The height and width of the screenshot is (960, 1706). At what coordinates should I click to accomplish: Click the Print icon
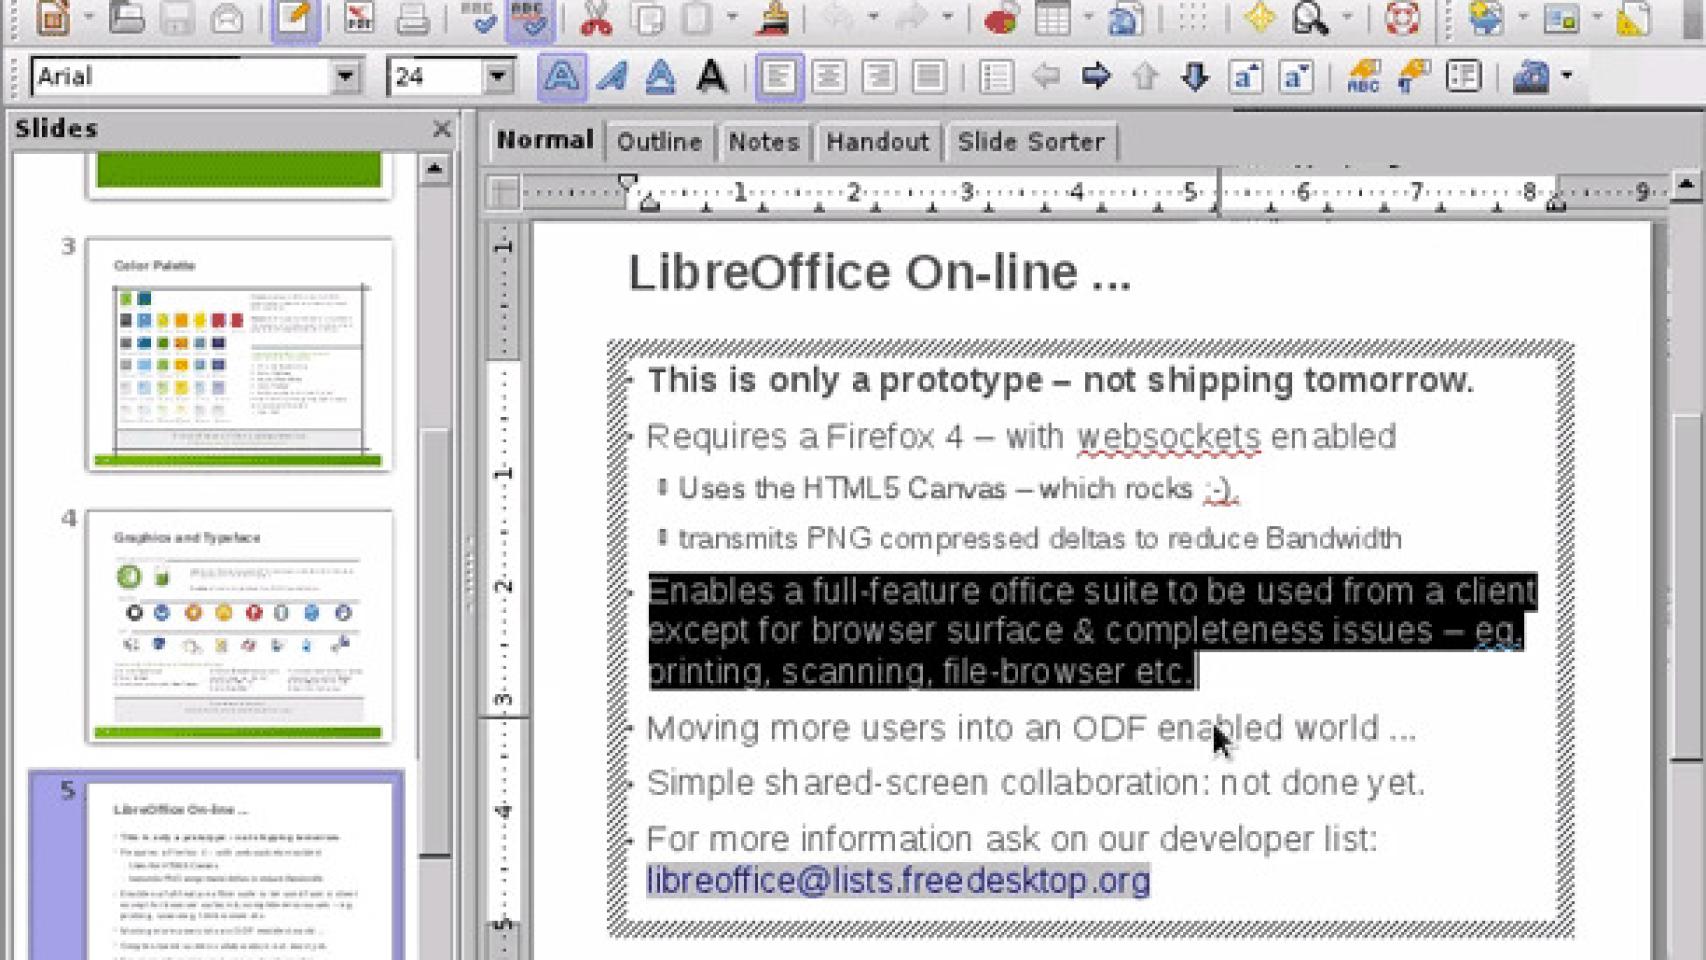(x=412, y=18)
